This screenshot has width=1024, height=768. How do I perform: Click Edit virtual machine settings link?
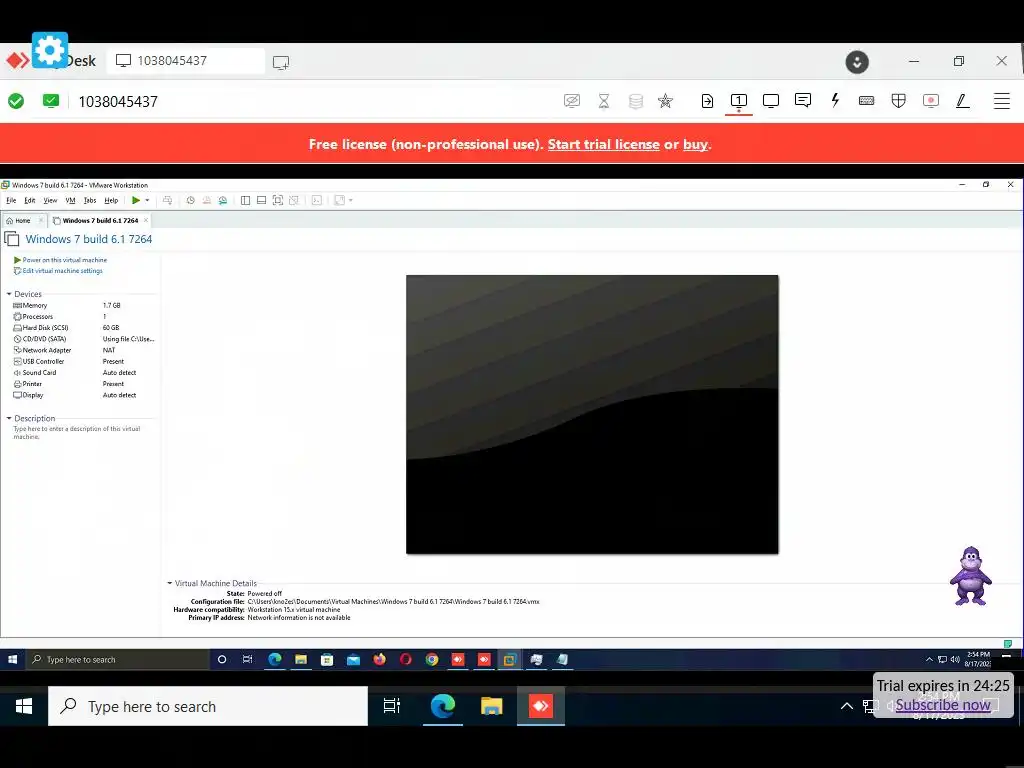pyautogui.click(x=63, y=270)
